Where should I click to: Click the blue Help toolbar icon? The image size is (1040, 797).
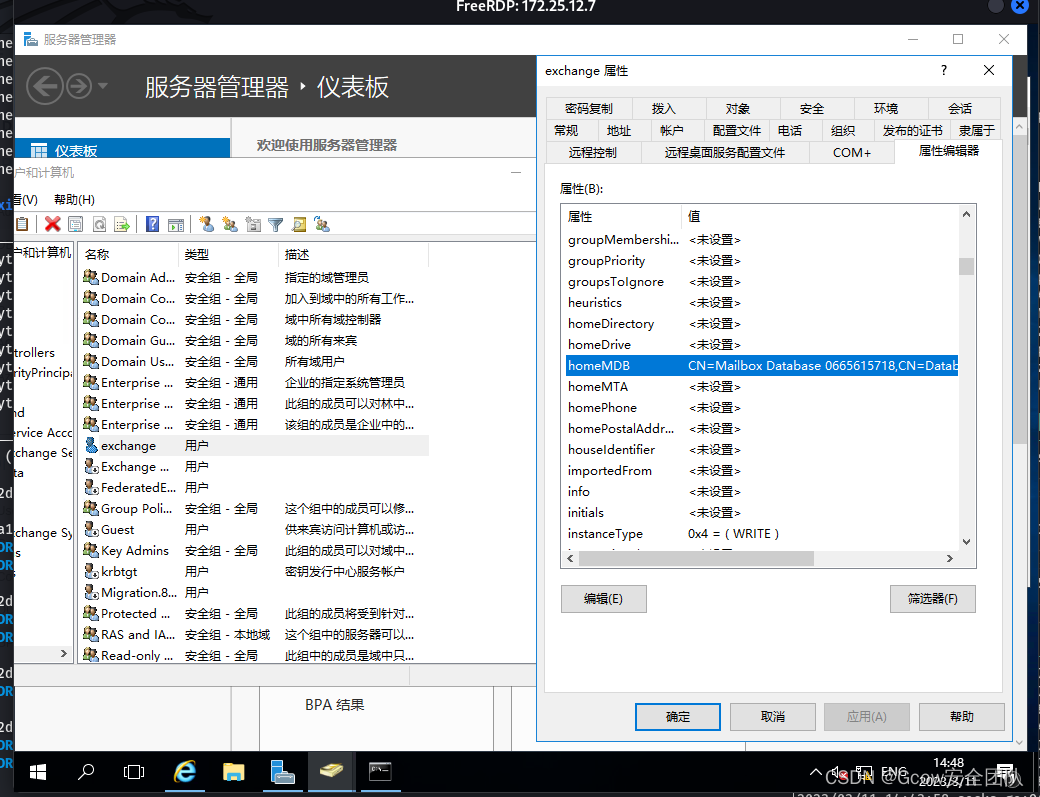pyautogui.click(x=153, y=224)
